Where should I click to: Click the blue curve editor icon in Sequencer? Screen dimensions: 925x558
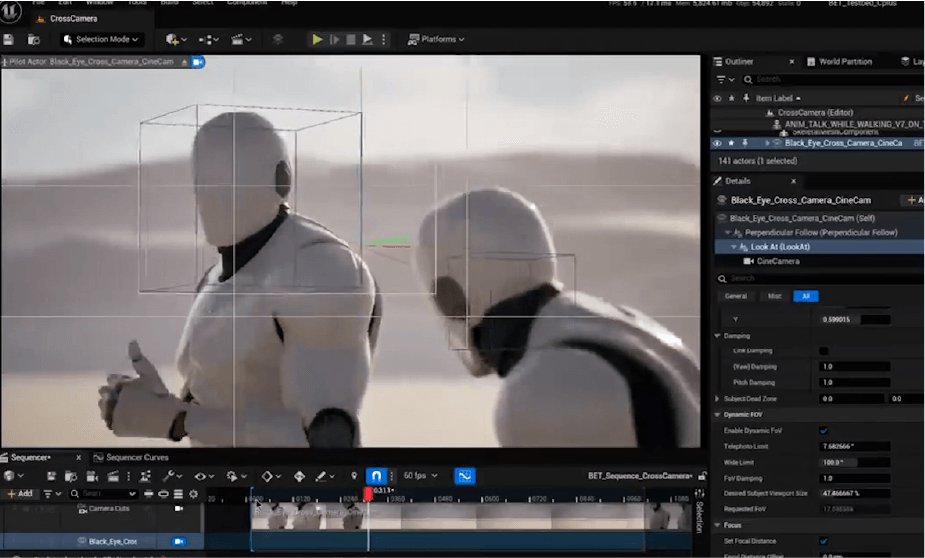[x=464, y=476]
